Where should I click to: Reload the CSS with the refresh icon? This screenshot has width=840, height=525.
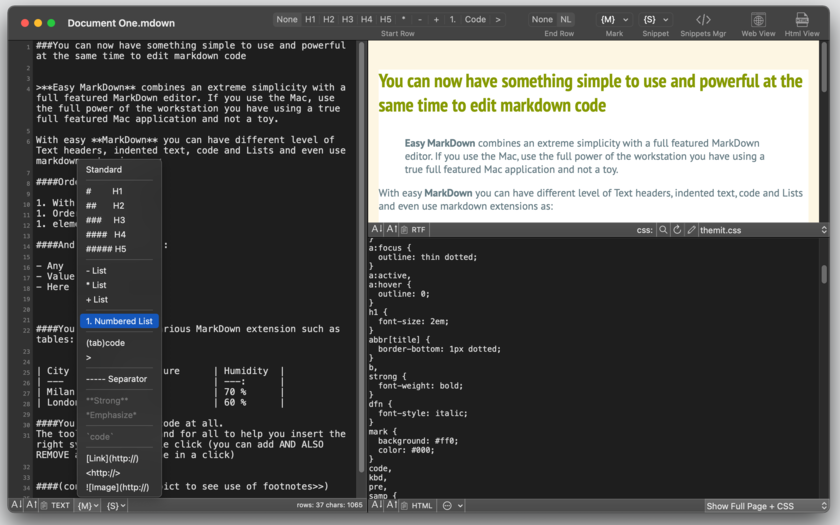677,230
